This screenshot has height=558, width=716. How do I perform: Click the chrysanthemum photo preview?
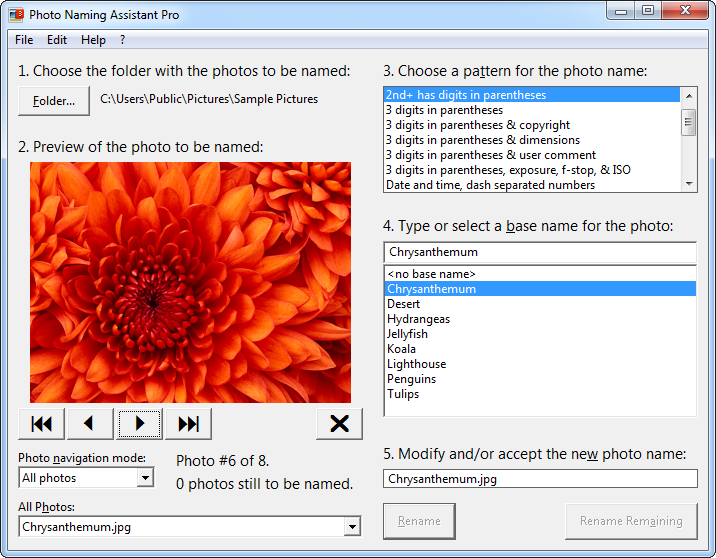[190, 282]
